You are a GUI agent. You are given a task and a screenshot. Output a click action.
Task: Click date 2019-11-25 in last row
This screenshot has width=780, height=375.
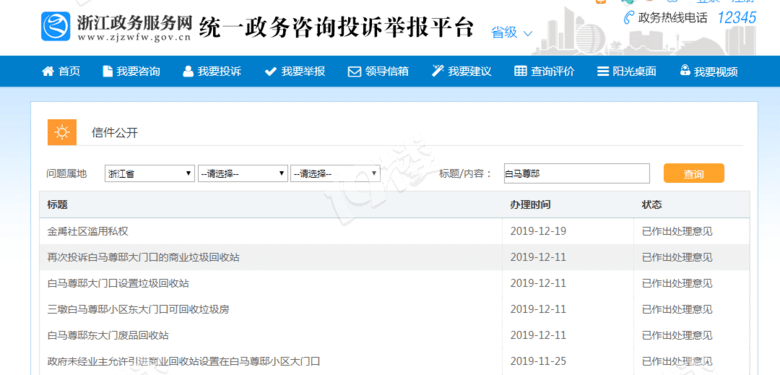coord(538,362)
